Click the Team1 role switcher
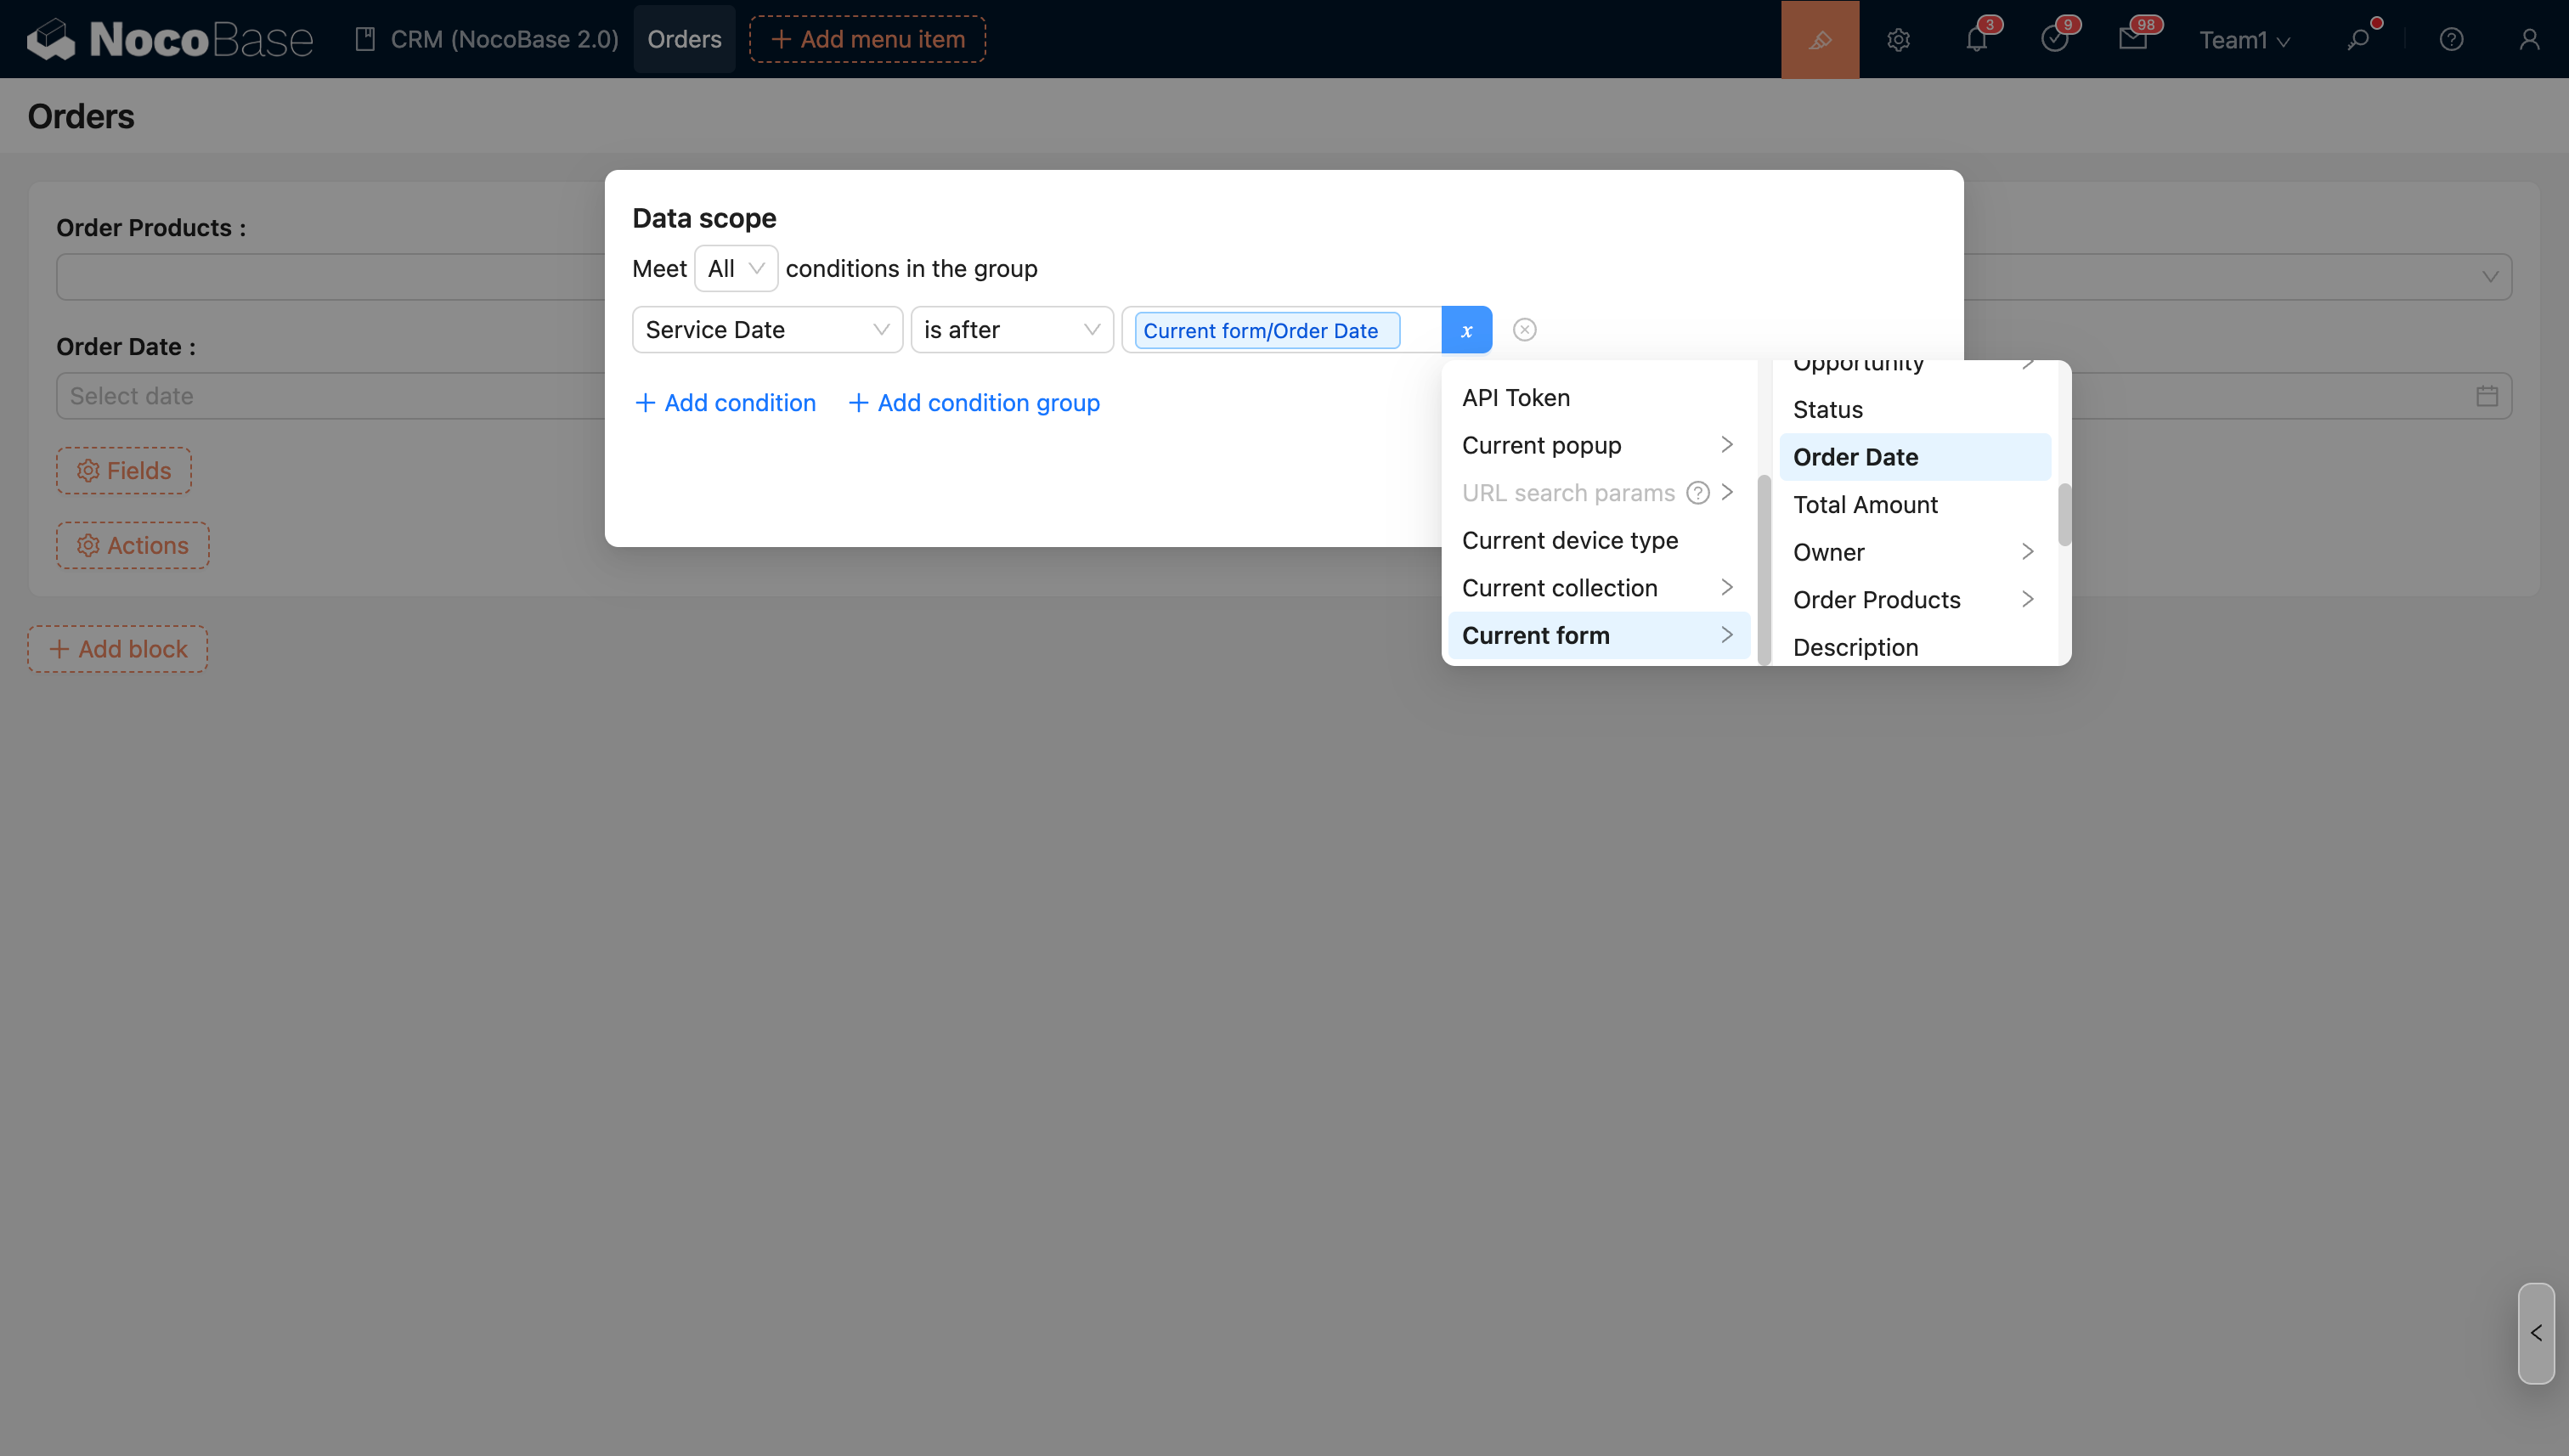 pyautogui.click(x=2243, y=40)
